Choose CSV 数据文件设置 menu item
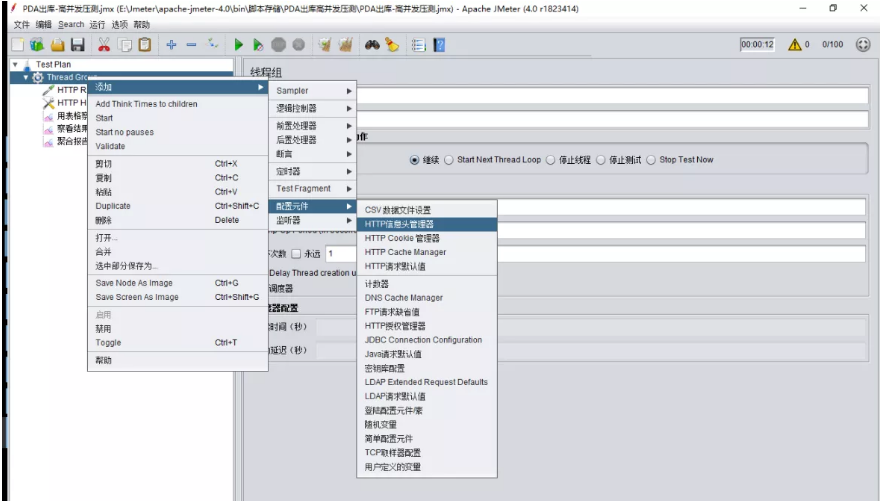The width and height of the screenshot is (880, 501). [427, 210]
